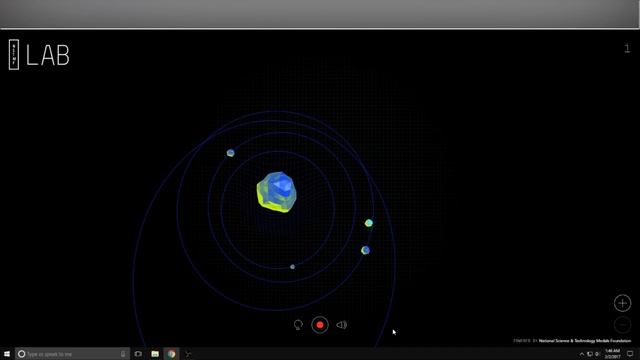Open the Action Center notifications icon
640x360 pixels.
[x=630, y=354]
